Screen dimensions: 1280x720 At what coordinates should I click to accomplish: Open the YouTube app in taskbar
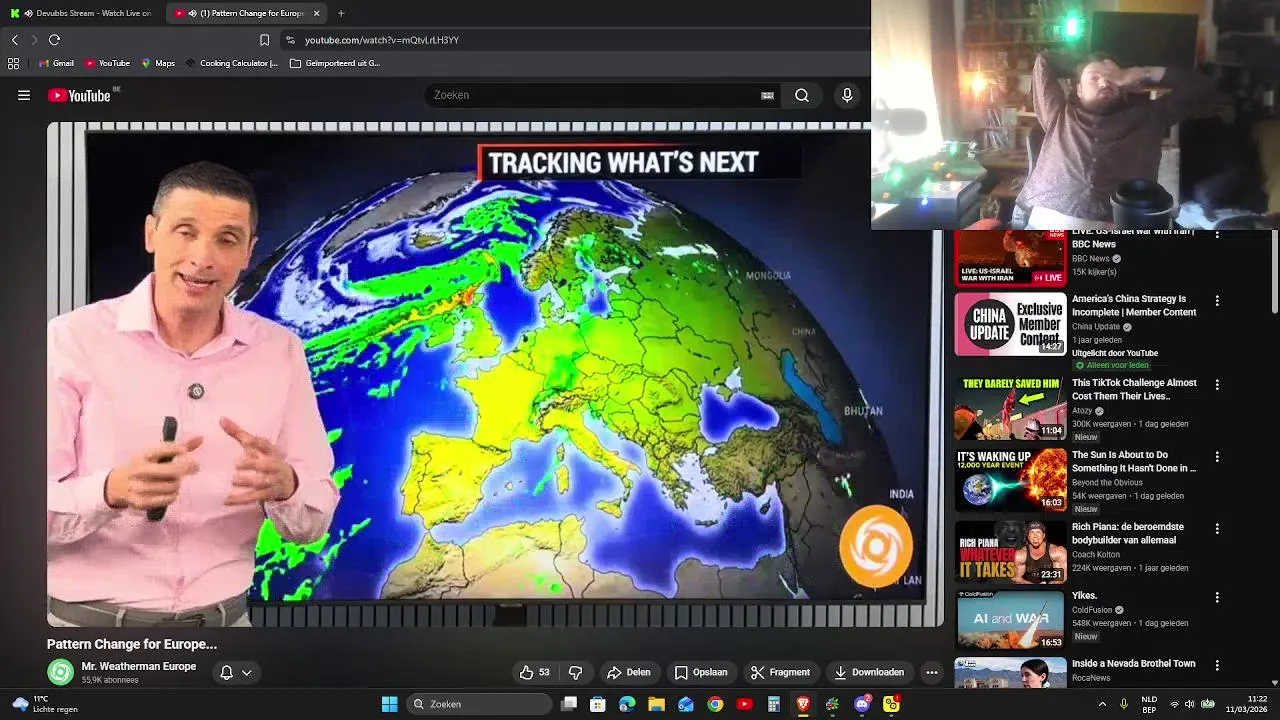pyautogui.click(x=744, y=704)
